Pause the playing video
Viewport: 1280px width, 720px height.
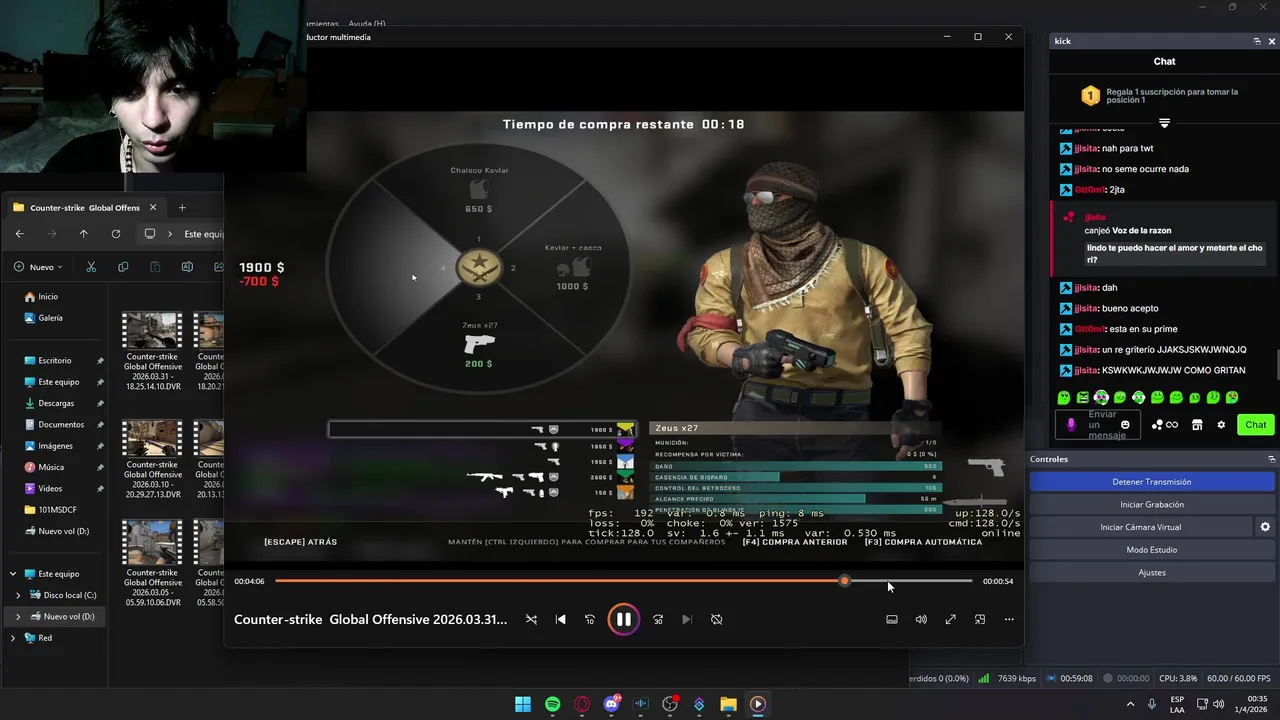(623, 619)
